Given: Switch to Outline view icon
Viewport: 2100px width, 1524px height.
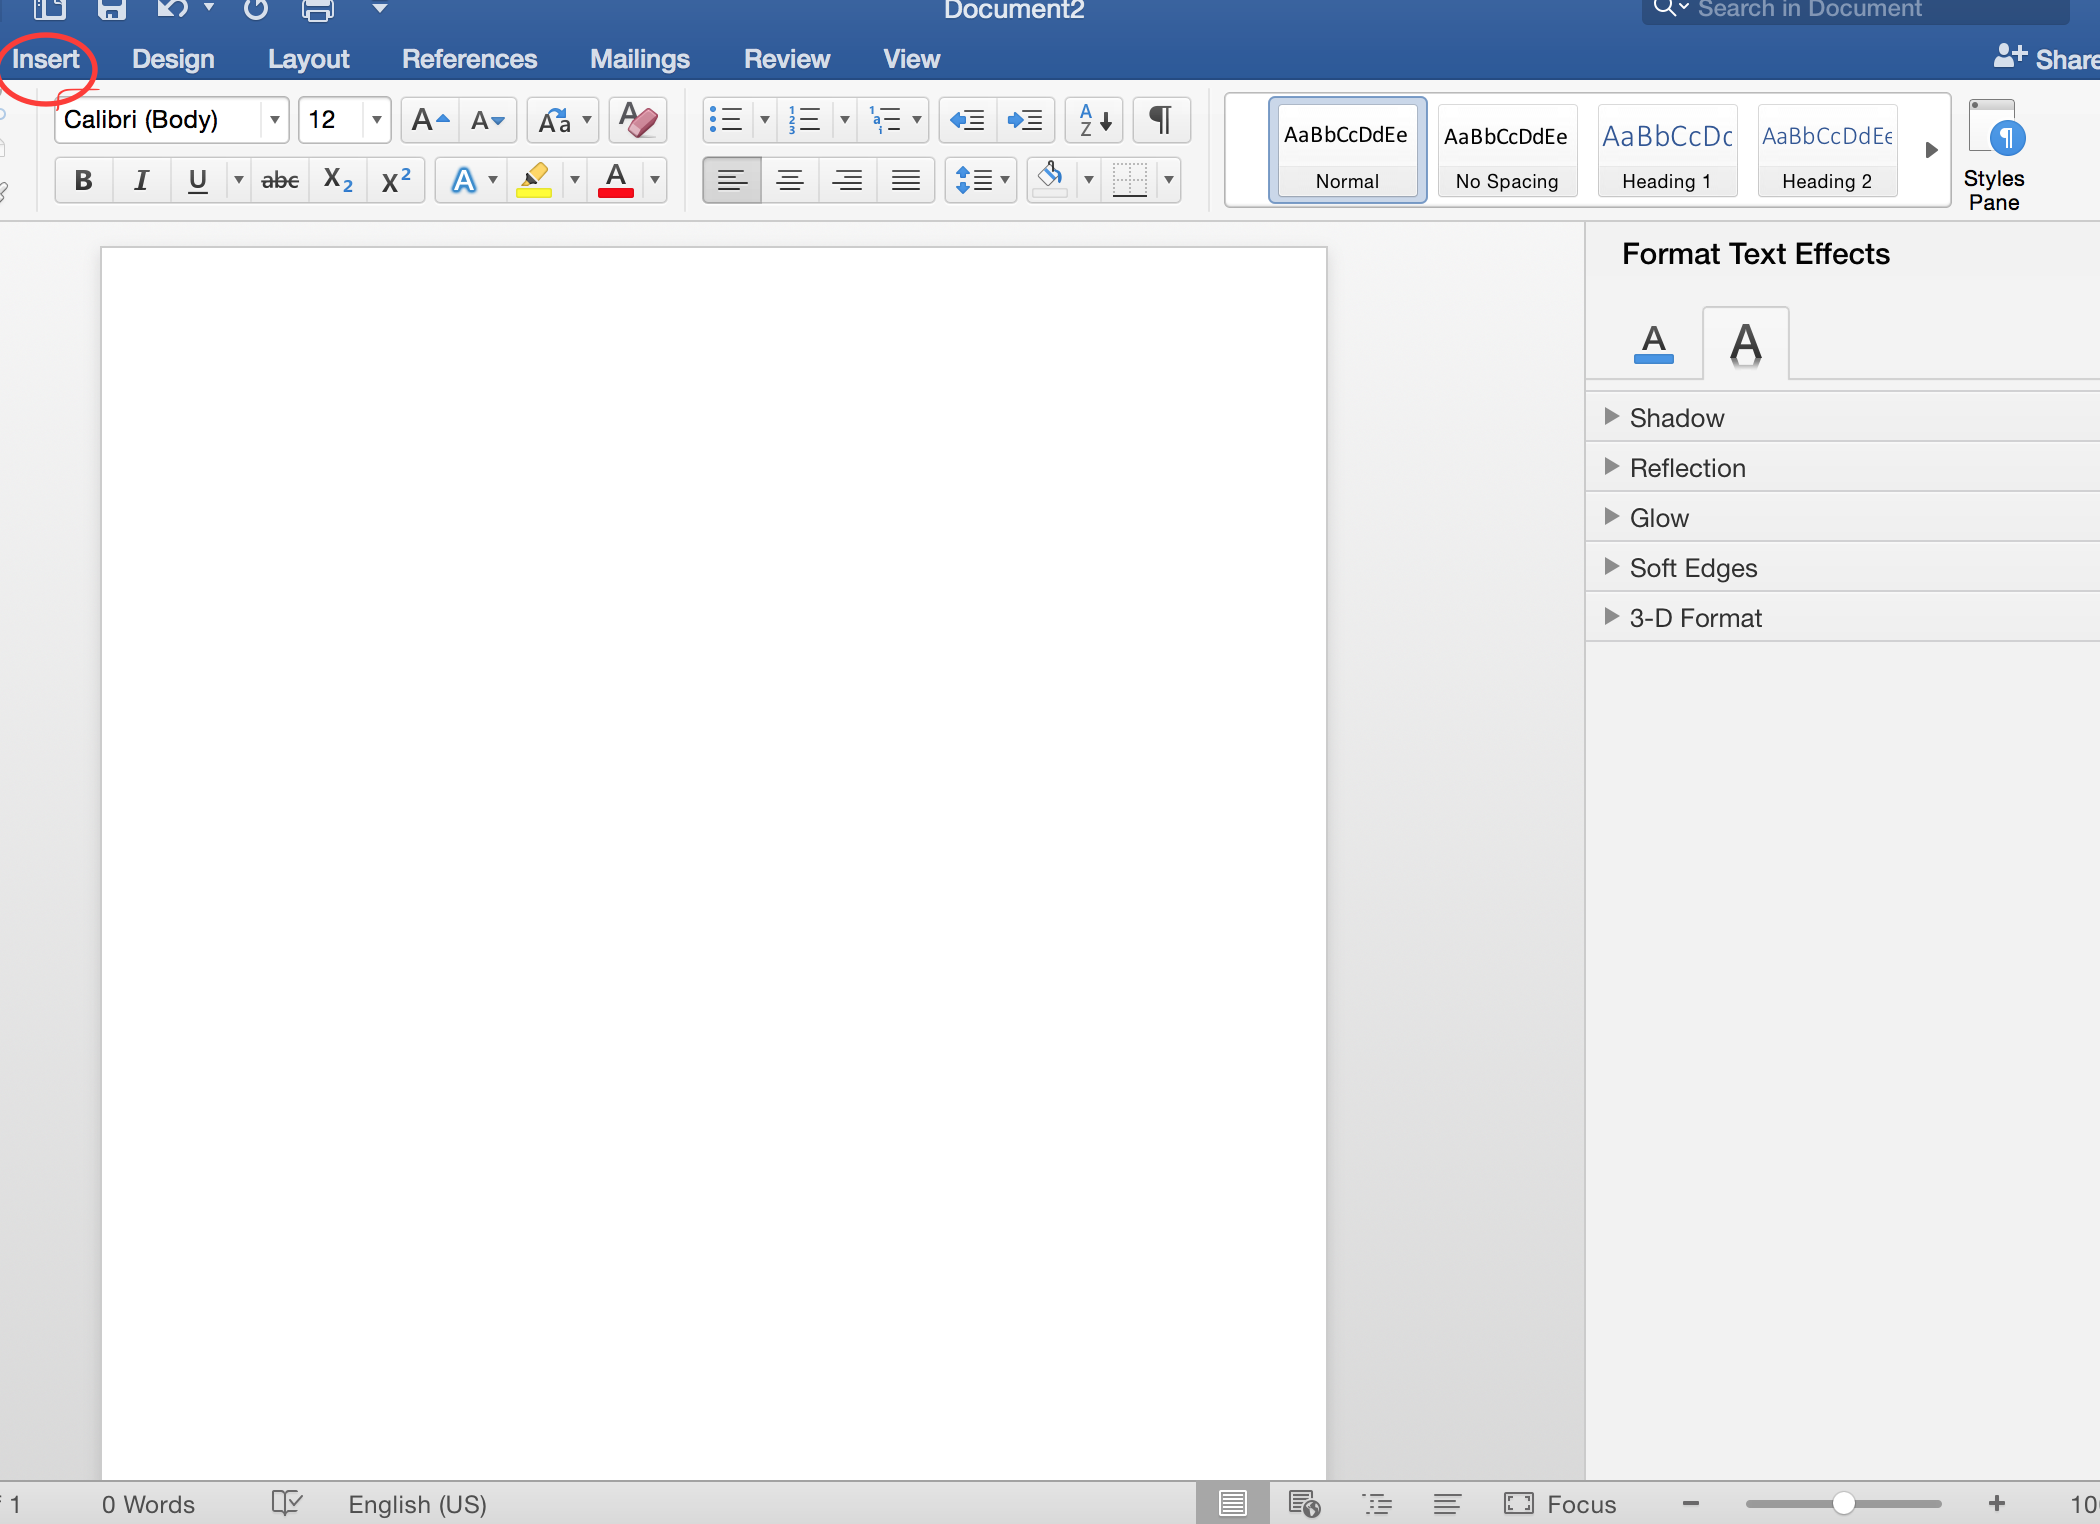Looking at the screenshot, I should click(x=1377, y=1503).
